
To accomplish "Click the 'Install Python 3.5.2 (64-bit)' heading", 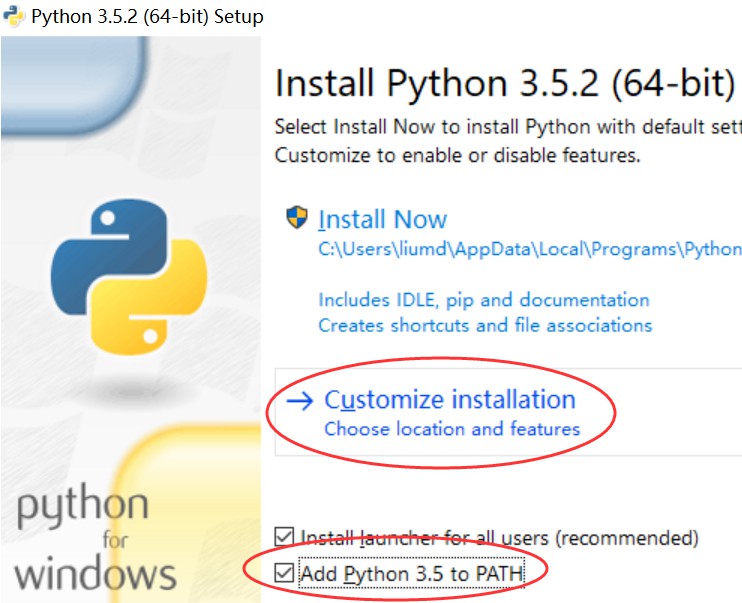I will pos(505,84).
